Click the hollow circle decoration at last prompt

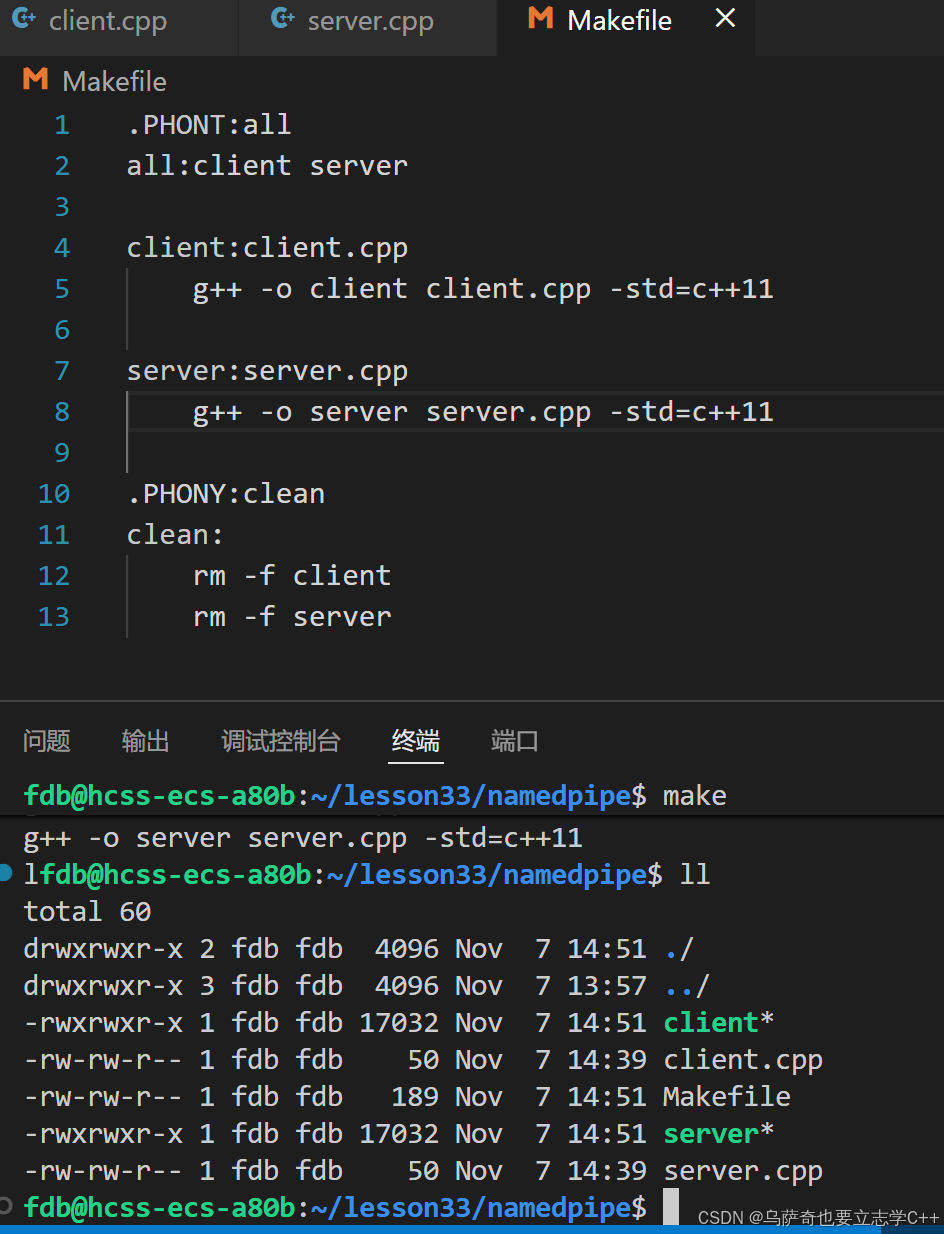coord(7,1204)
